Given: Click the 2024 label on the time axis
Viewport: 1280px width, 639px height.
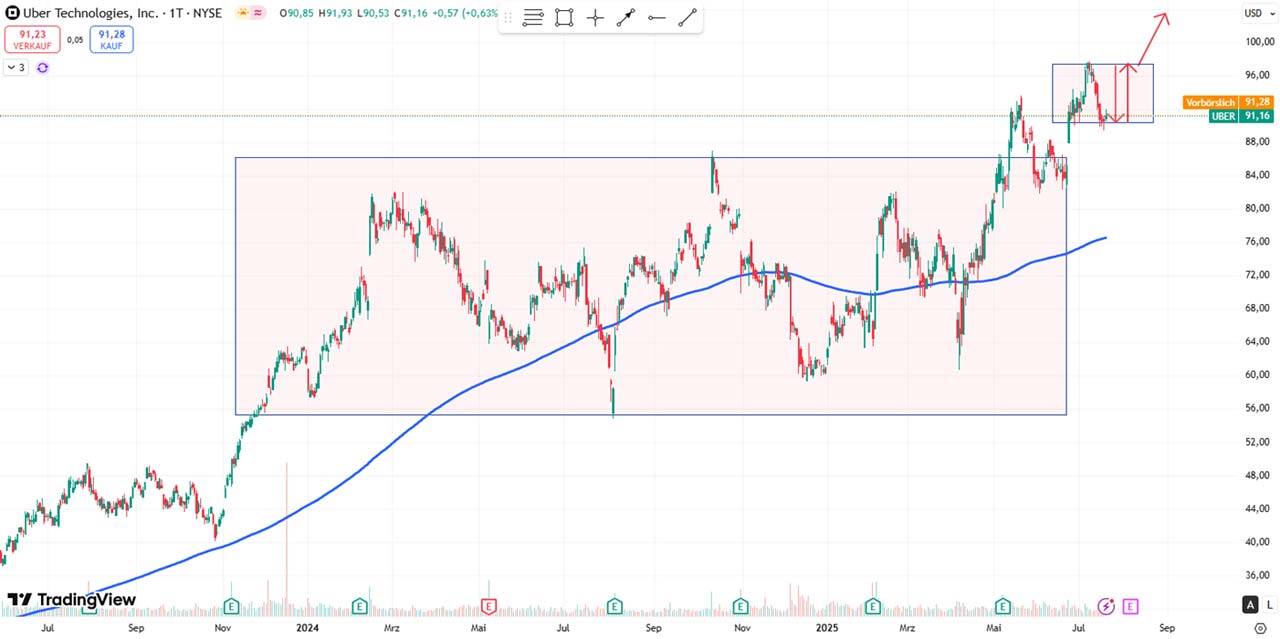Looking at the screenshot, I should 308,629.
